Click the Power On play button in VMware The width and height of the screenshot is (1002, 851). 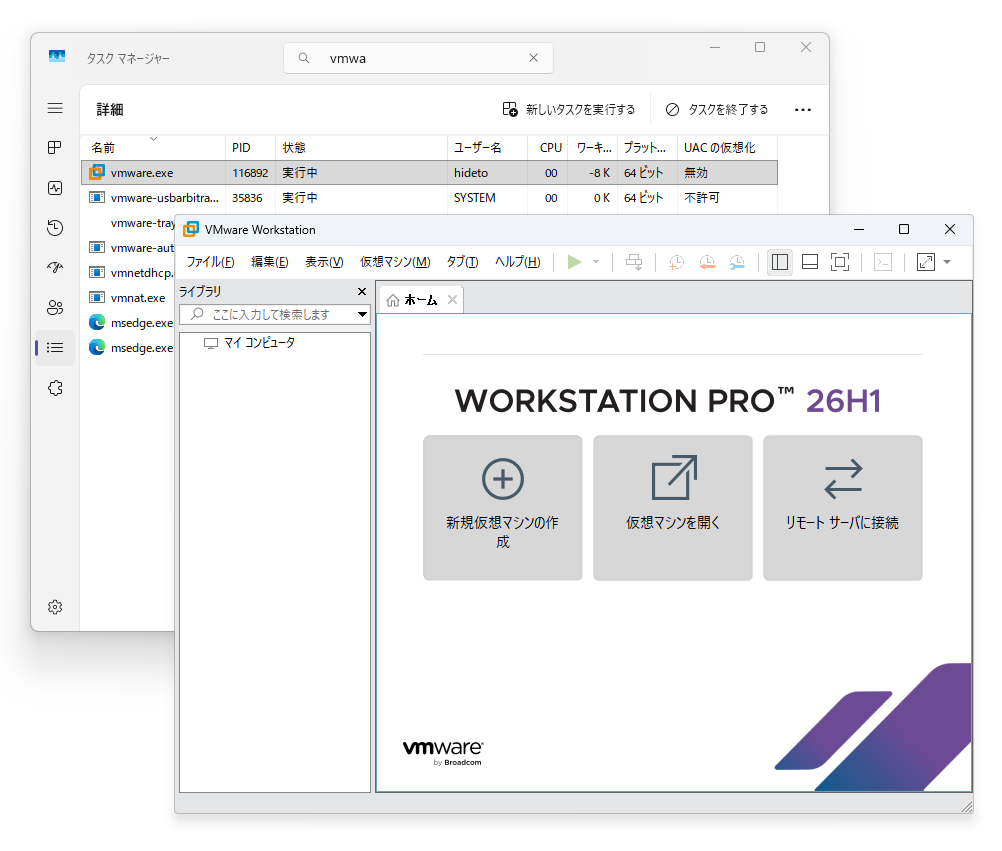tap(574, 262)
